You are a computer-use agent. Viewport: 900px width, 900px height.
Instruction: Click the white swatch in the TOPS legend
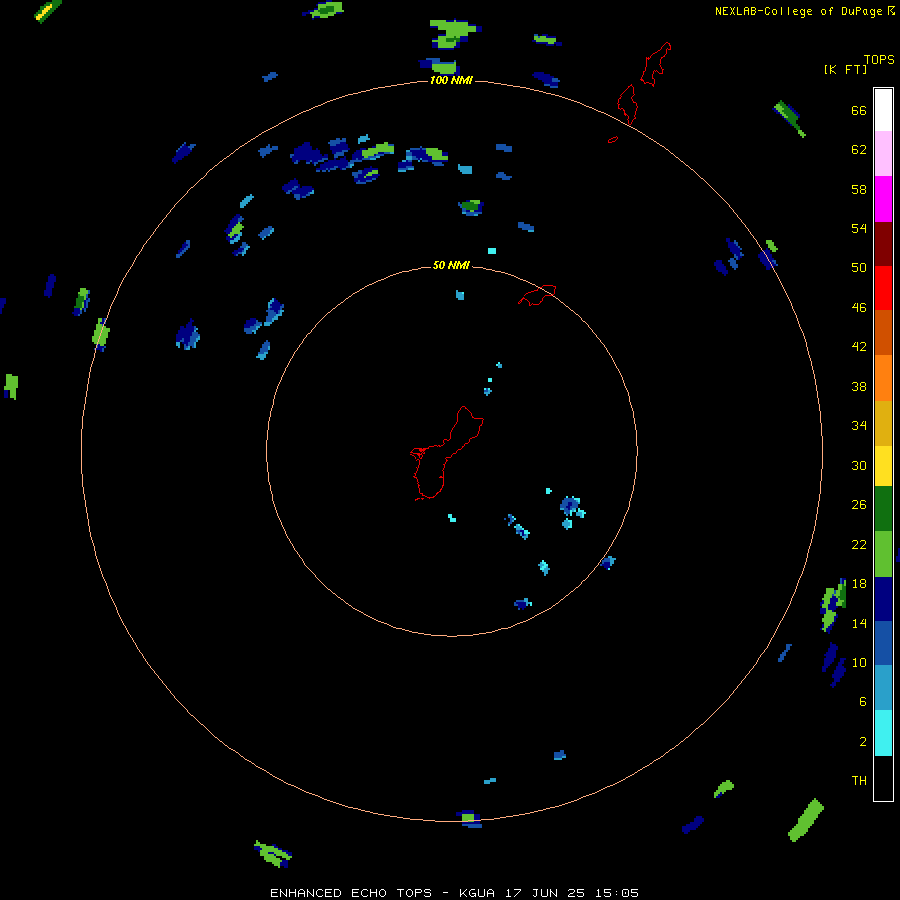point(883,110)
